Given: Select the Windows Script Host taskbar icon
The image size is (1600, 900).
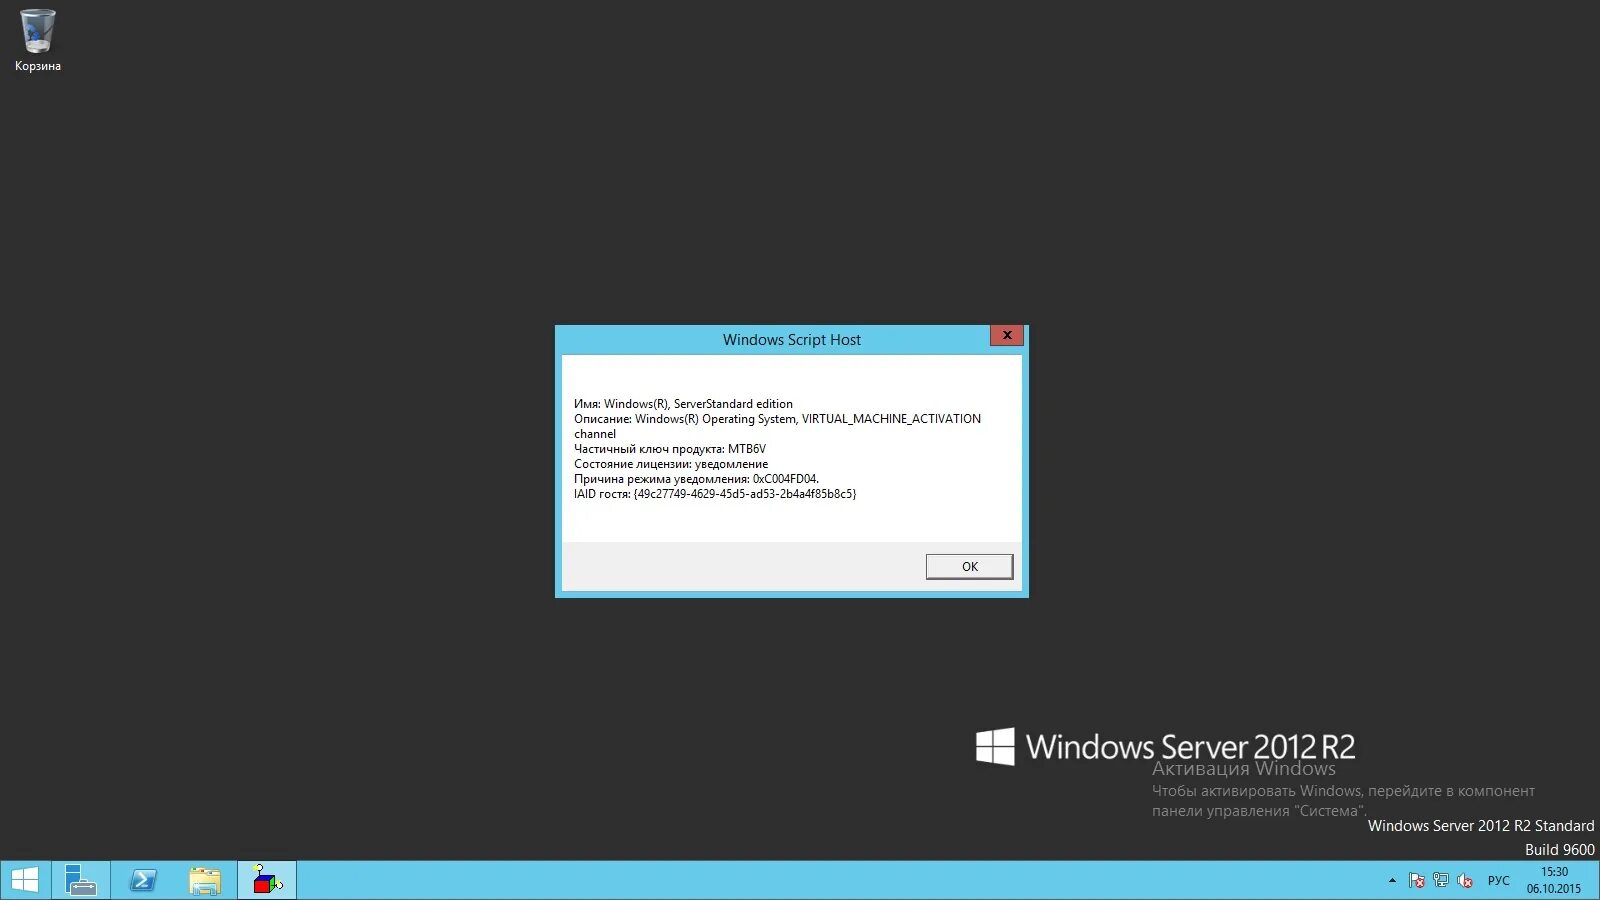Looking at the screenshot, I should pyautogui.click(x=267, y=880).
